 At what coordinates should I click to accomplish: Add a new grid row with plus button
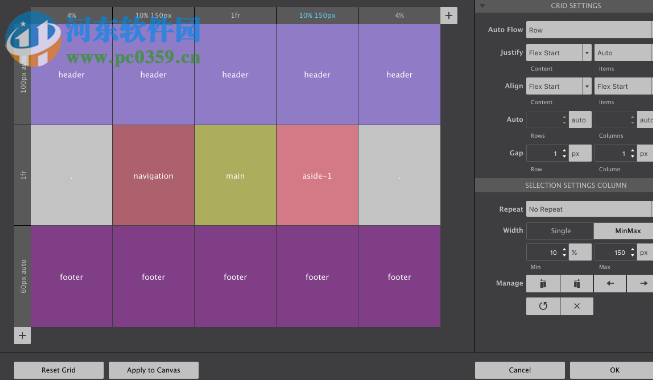tap(22, 335)
